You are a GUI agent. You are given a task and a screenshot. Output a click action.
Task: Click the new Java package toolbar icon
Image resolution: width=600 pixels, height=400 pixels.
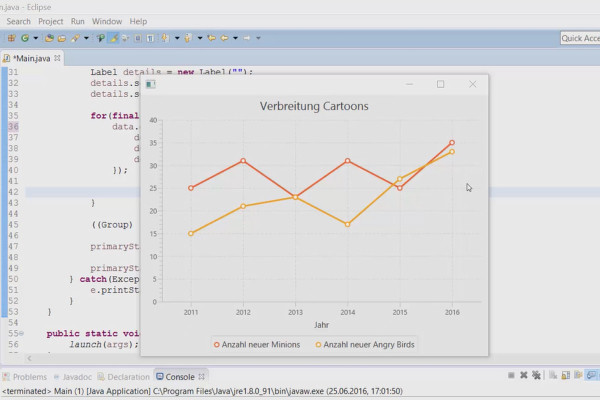pyautogui.click(x=11, y=38)
